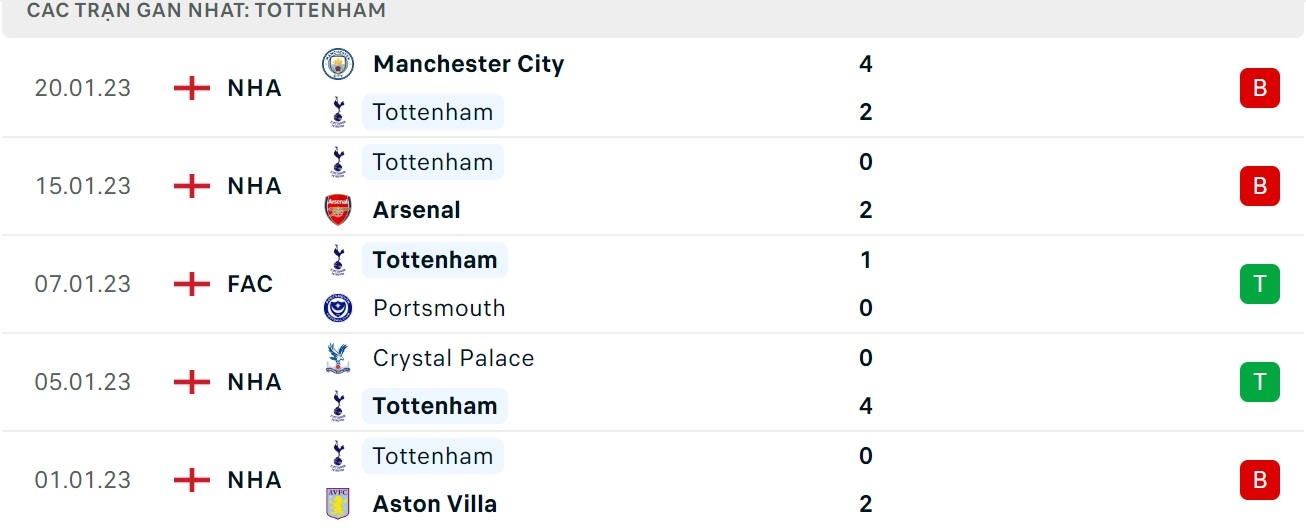The height and width of the screenshot is (528, 1306).
Task: Click the Portsmouth club crest icon
Action: point(338,308)
